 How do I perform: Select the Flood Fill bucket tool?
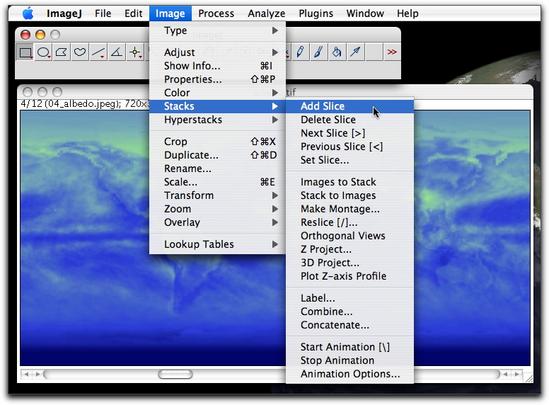tap(336, 53)
